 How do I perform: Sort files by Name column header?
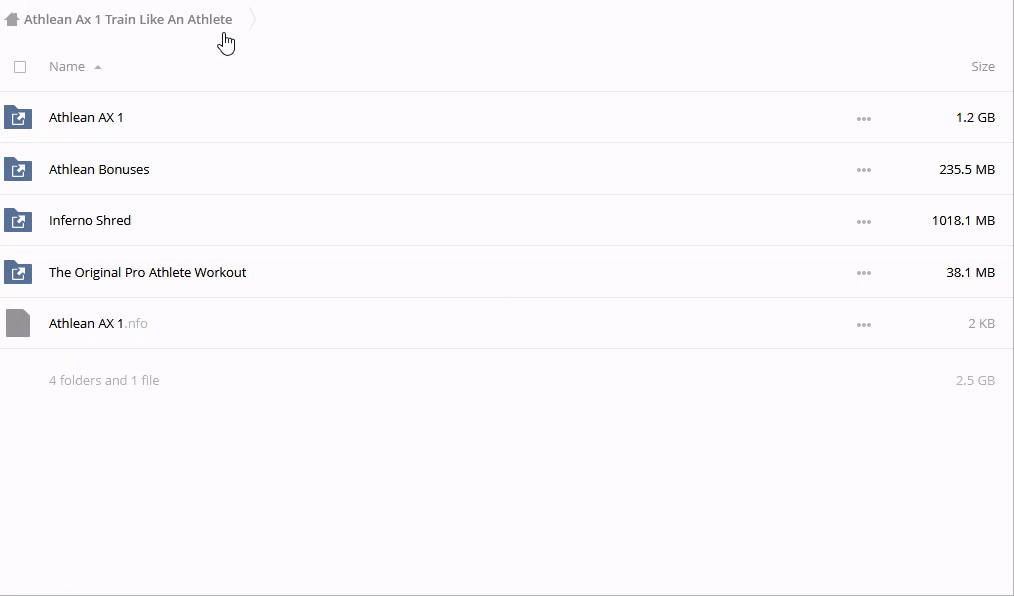(x=67, y=67)
